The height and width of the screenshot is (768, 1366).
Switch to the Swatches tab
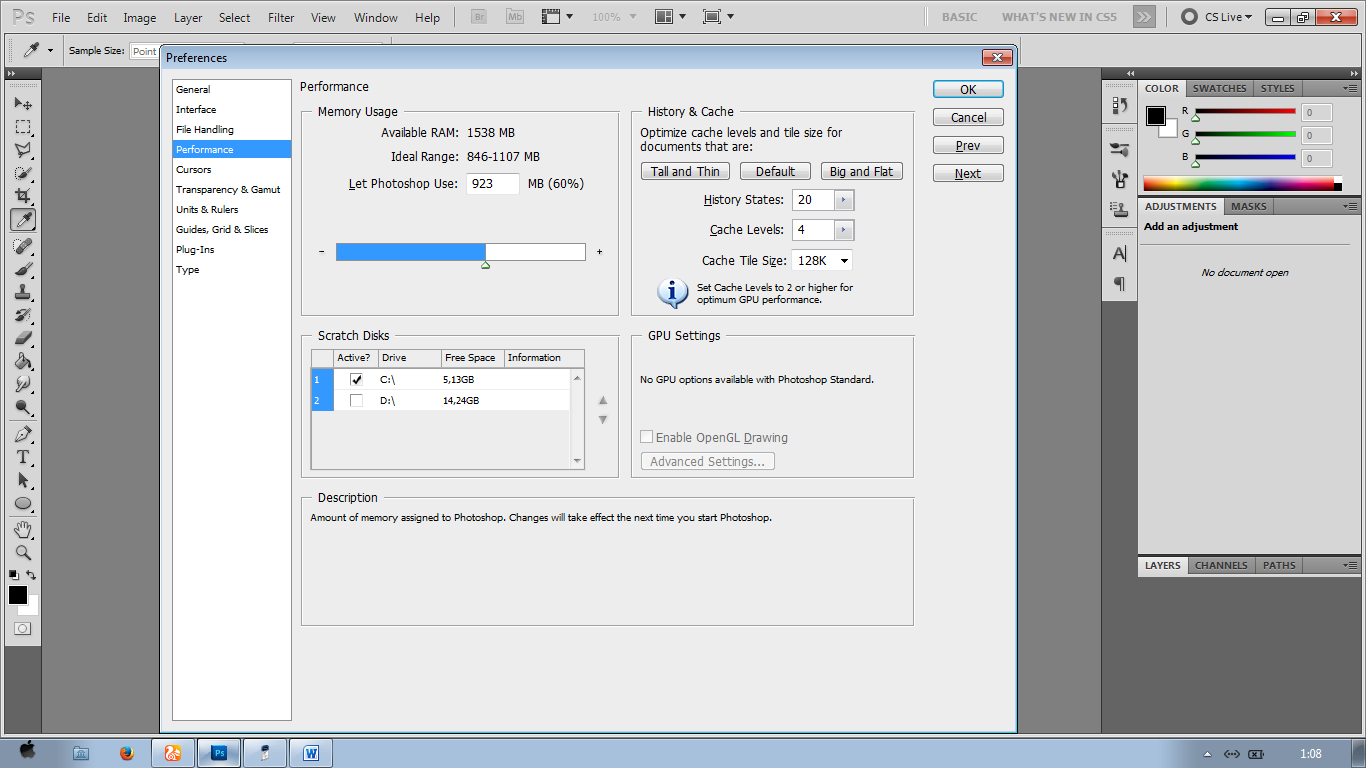click(1219, 88)
